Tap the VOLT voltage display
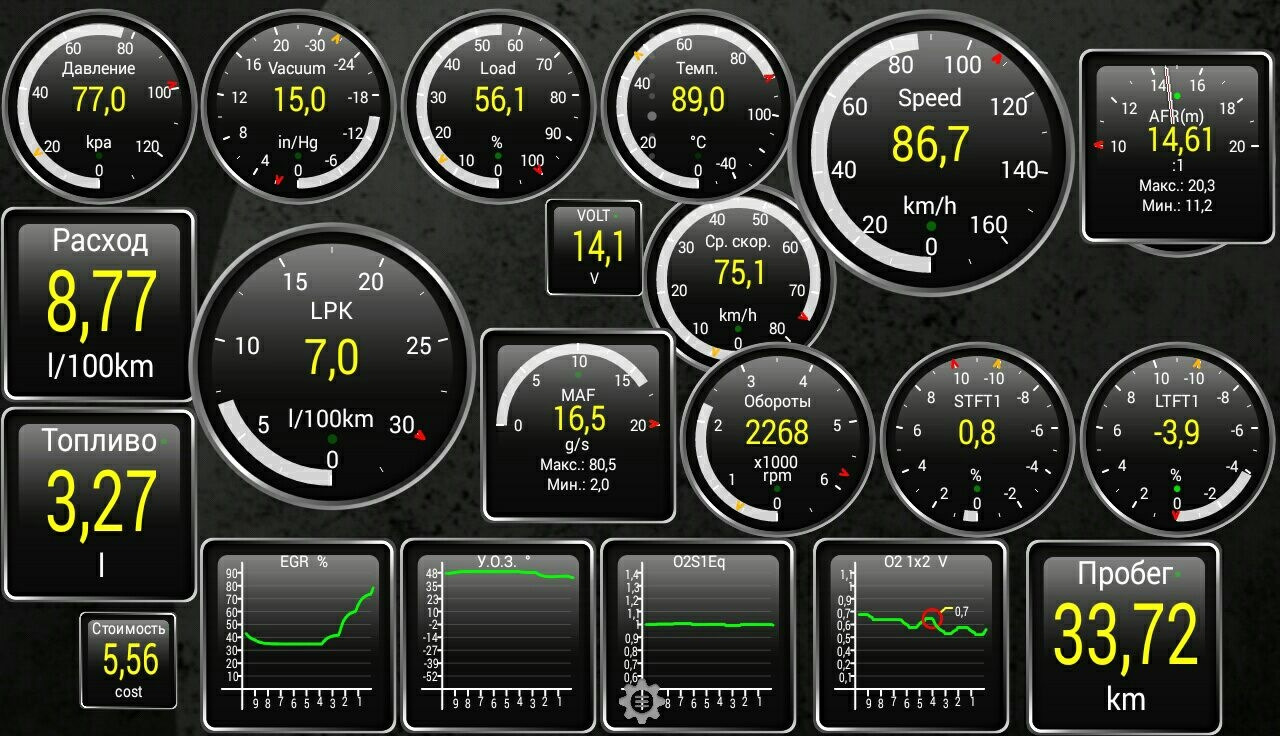1280x736 pixels. pos(594,248)
